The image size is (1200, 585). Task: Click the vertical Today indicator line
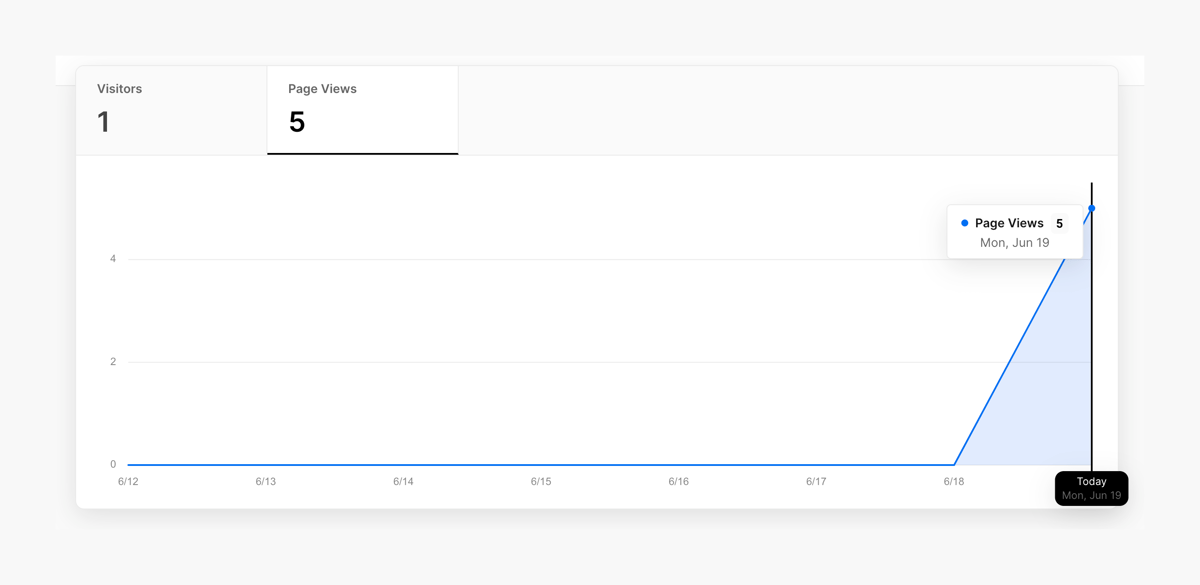coord(1091,350)
